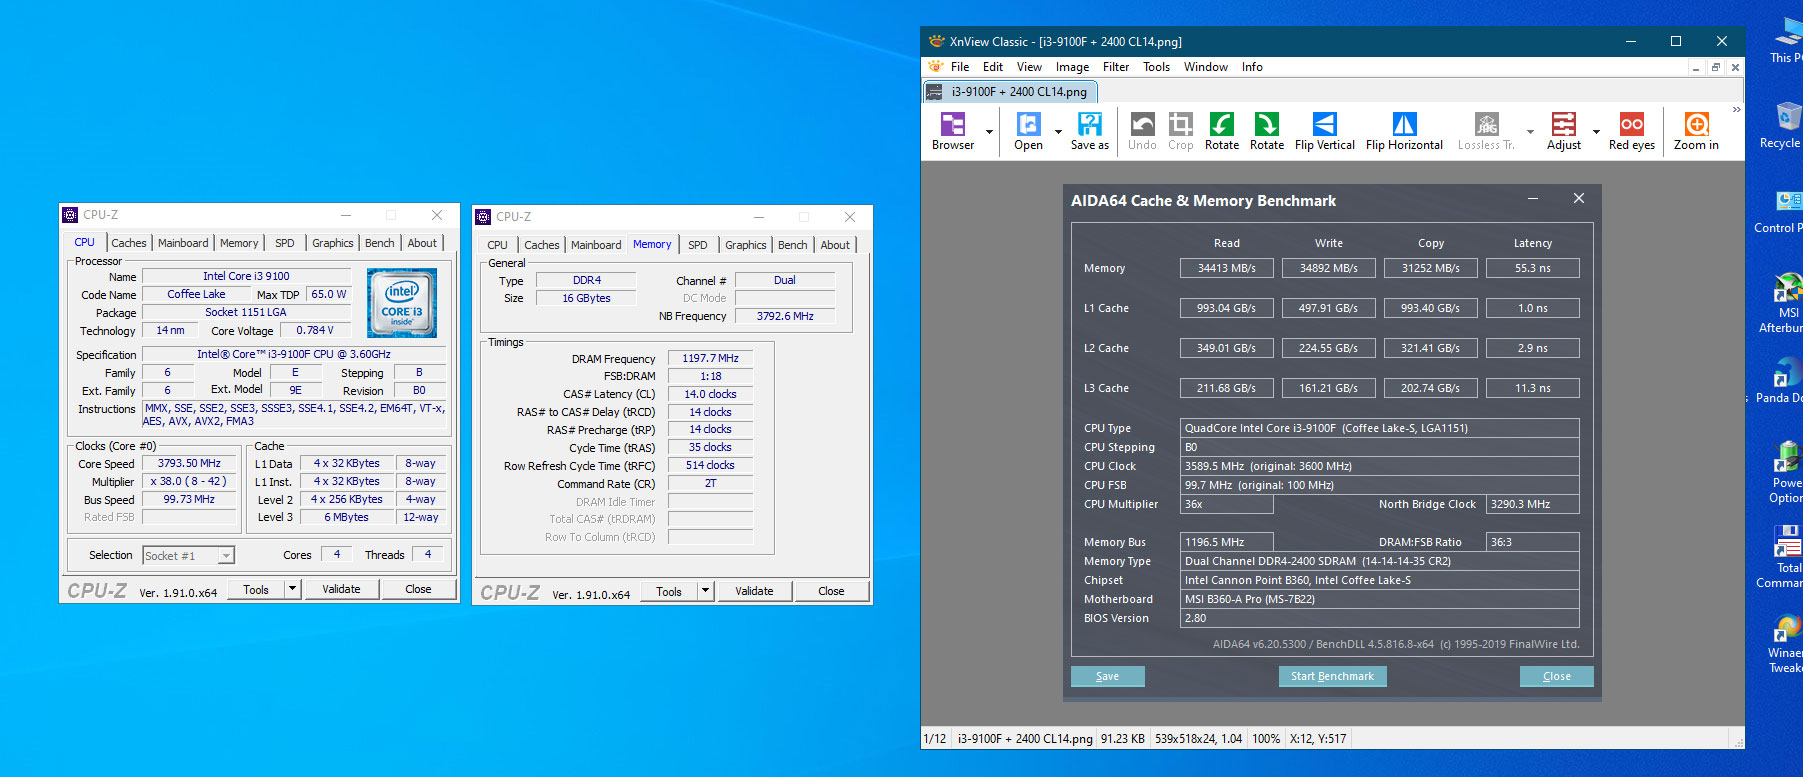Expand Tools dropdown arrow in CPU-Z memory window
Image resolution: width=1803 pixels, height=777 pixels.
click(x=705, y=591)
